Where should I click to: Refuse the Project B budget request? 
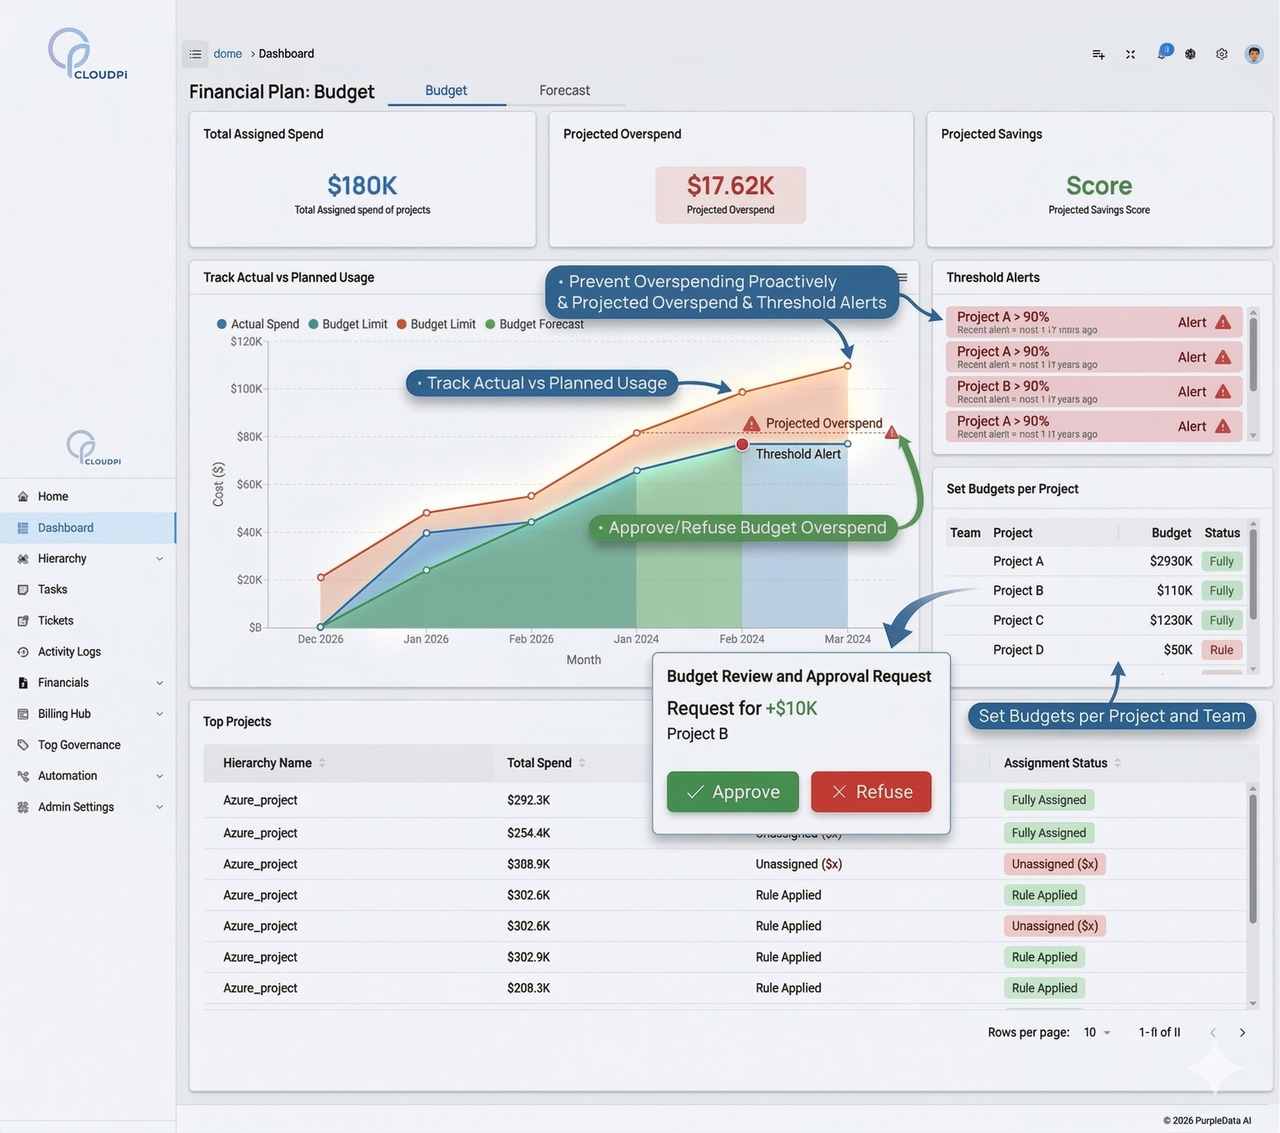871,792
